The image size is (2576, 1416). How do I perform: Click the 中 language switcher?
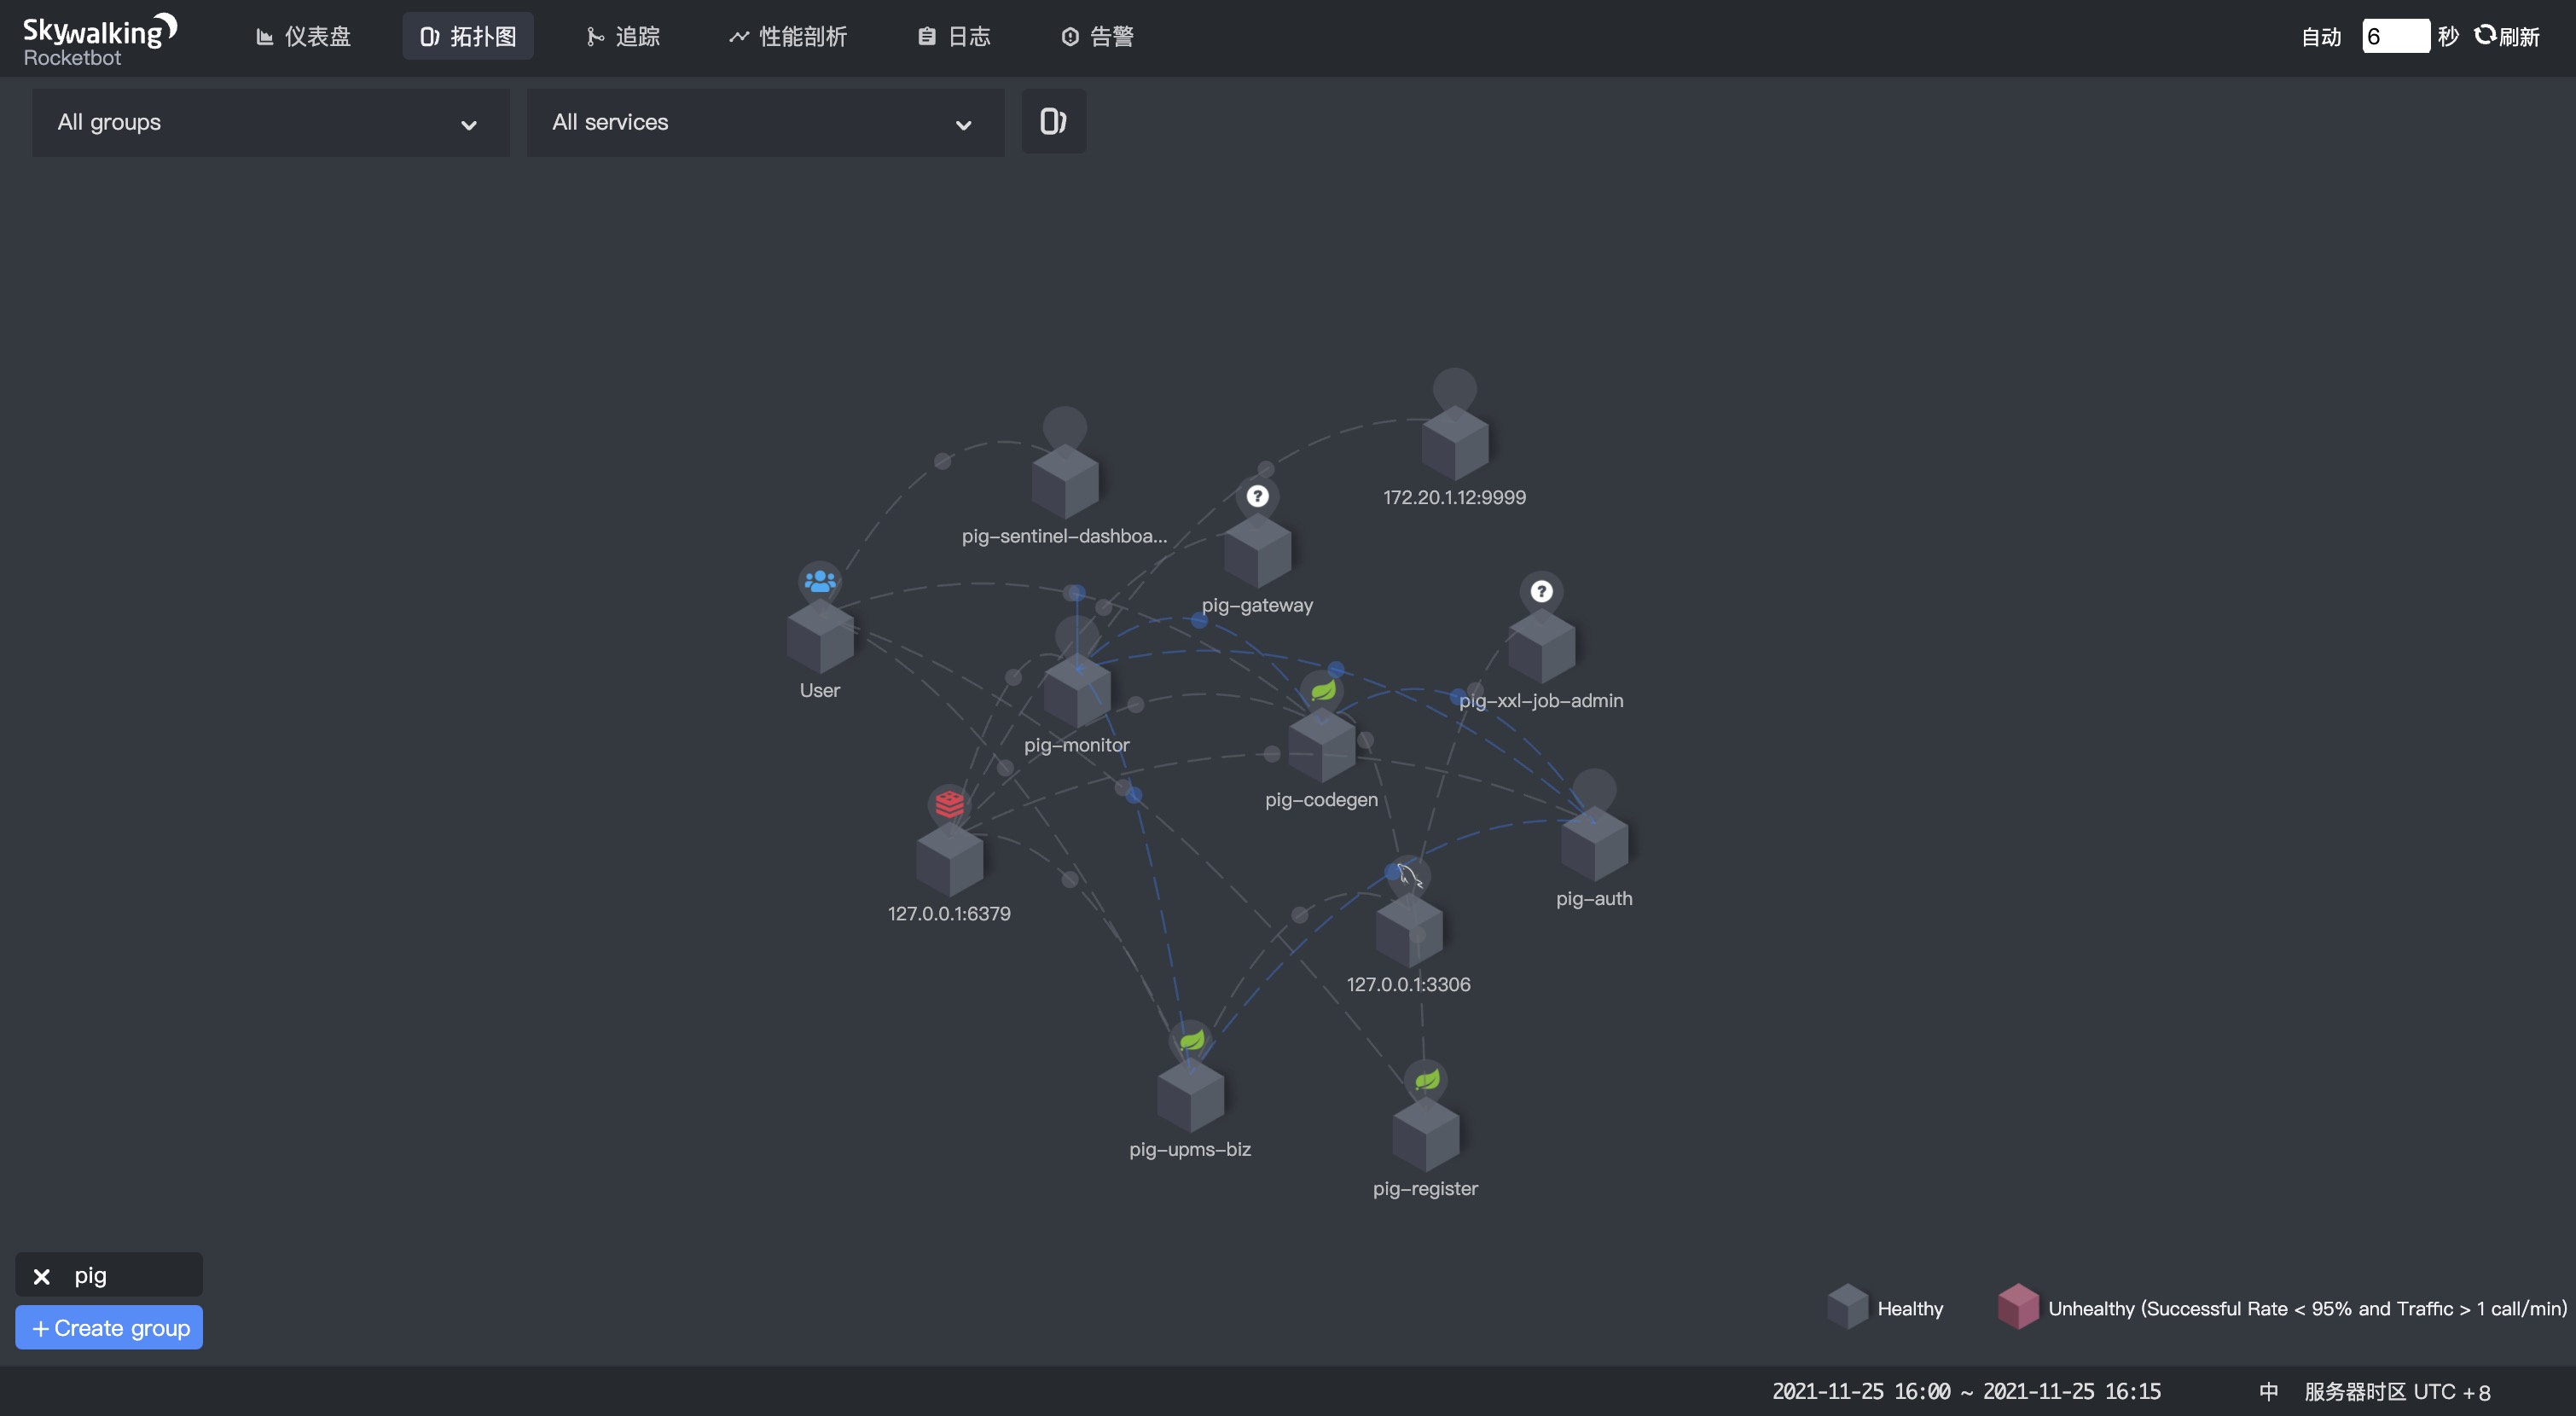pos(2268,1390)
